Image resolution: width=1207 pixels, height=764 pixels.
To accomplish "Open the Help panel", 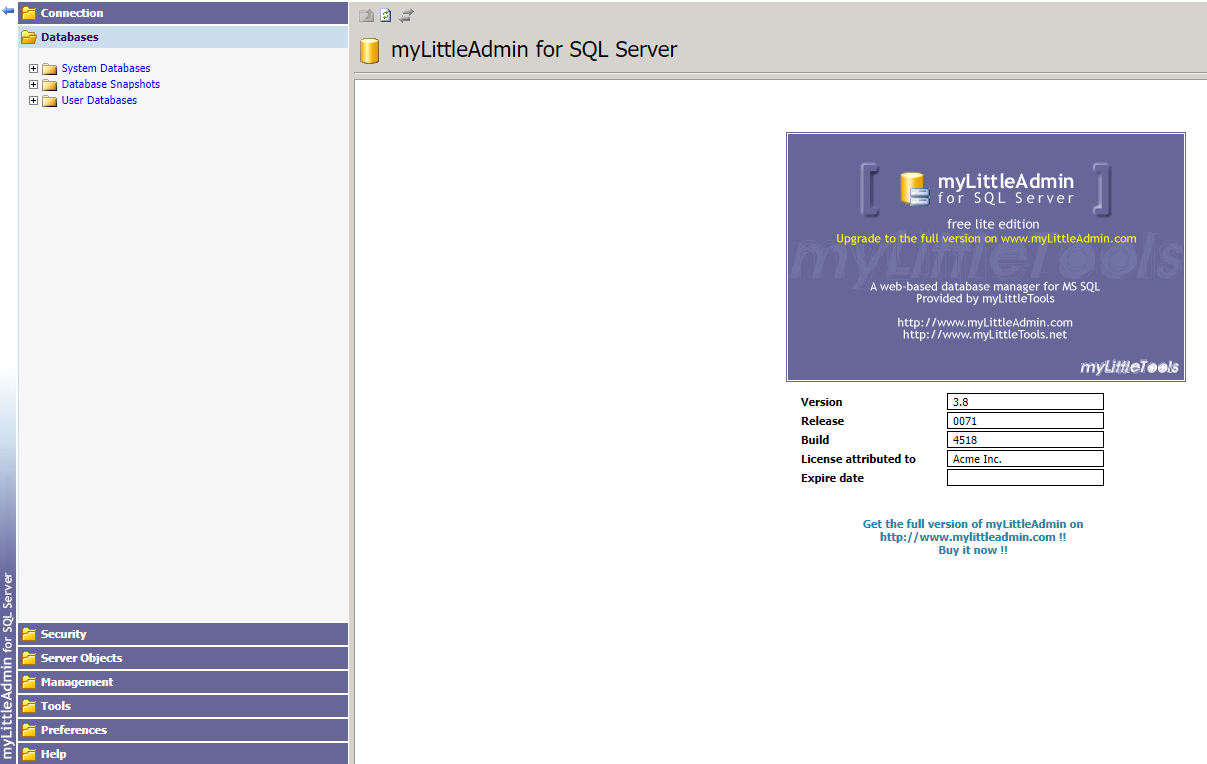I will click(x=183, y=754).
